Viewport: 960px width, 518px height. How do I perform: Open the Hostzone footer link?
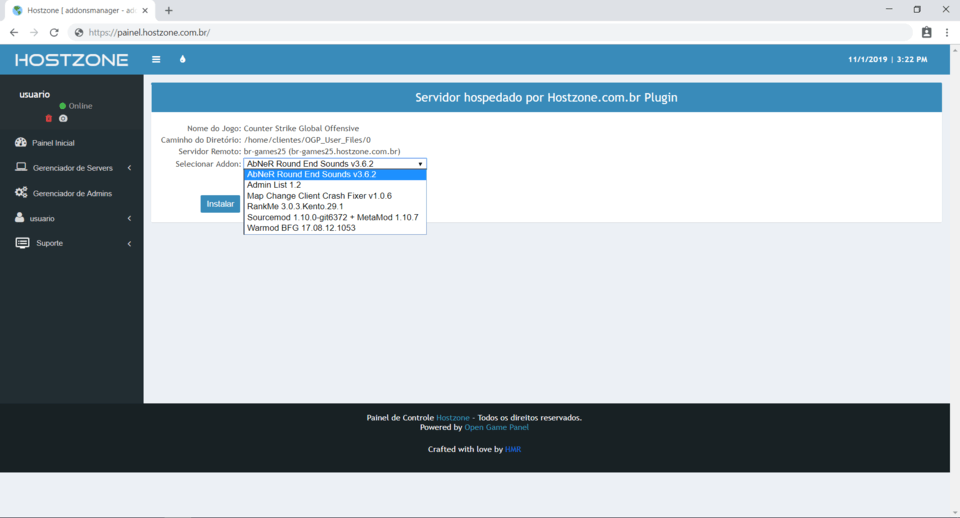[452, 418]
